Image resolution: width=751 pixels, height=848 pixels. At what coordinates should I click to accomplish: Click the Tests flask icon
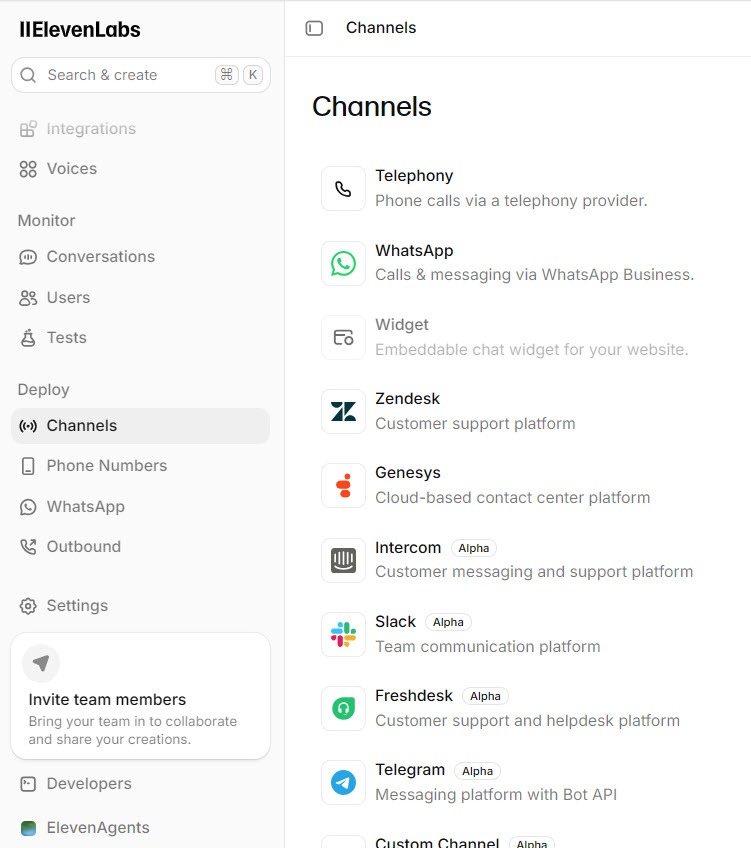(x=28, y=337)
